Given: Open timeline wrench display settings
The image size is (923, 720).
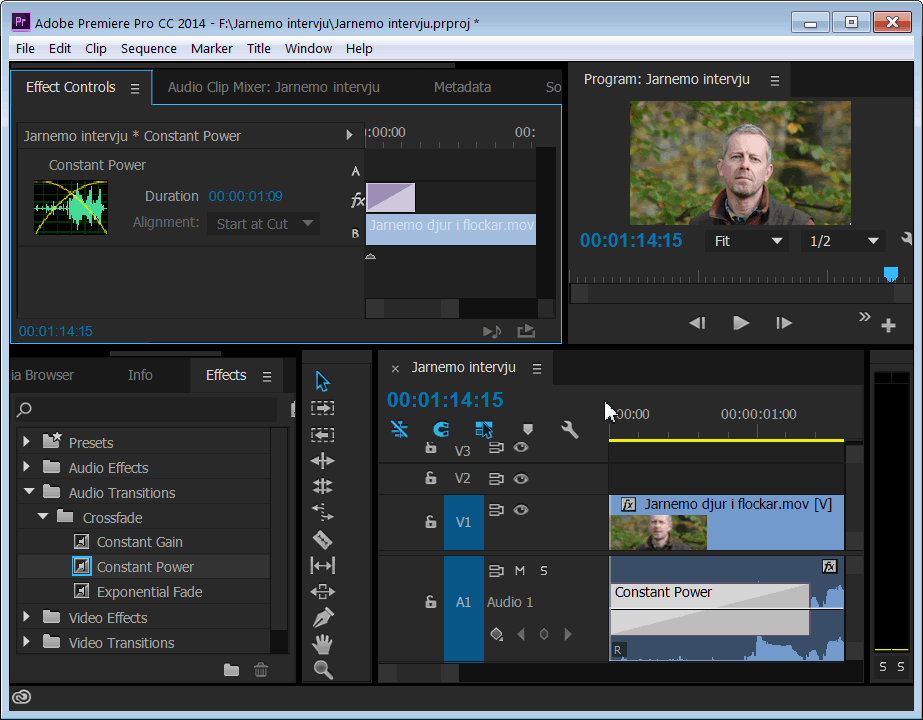Looking at the screenshot, I should (x=570, y=430).
